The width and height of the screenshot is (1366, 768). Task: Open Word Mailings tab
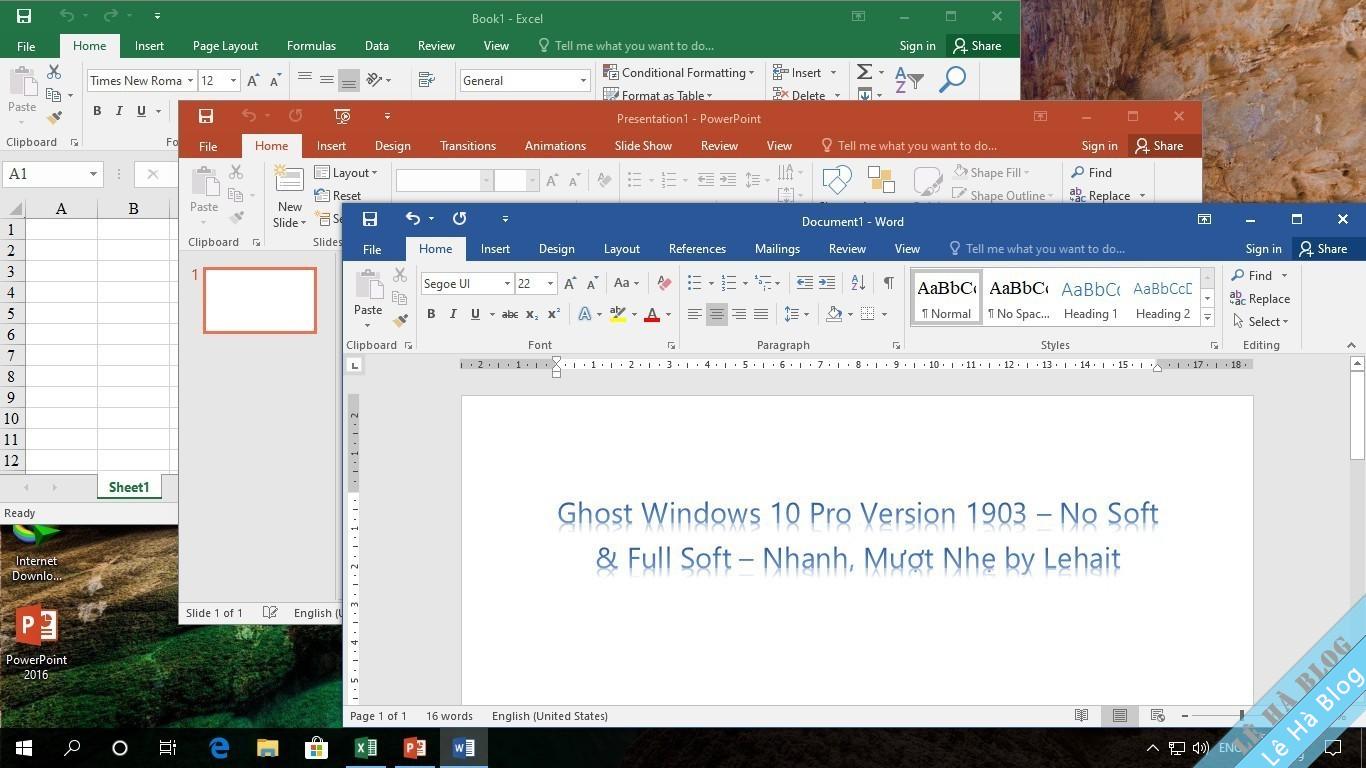(777, 249)
